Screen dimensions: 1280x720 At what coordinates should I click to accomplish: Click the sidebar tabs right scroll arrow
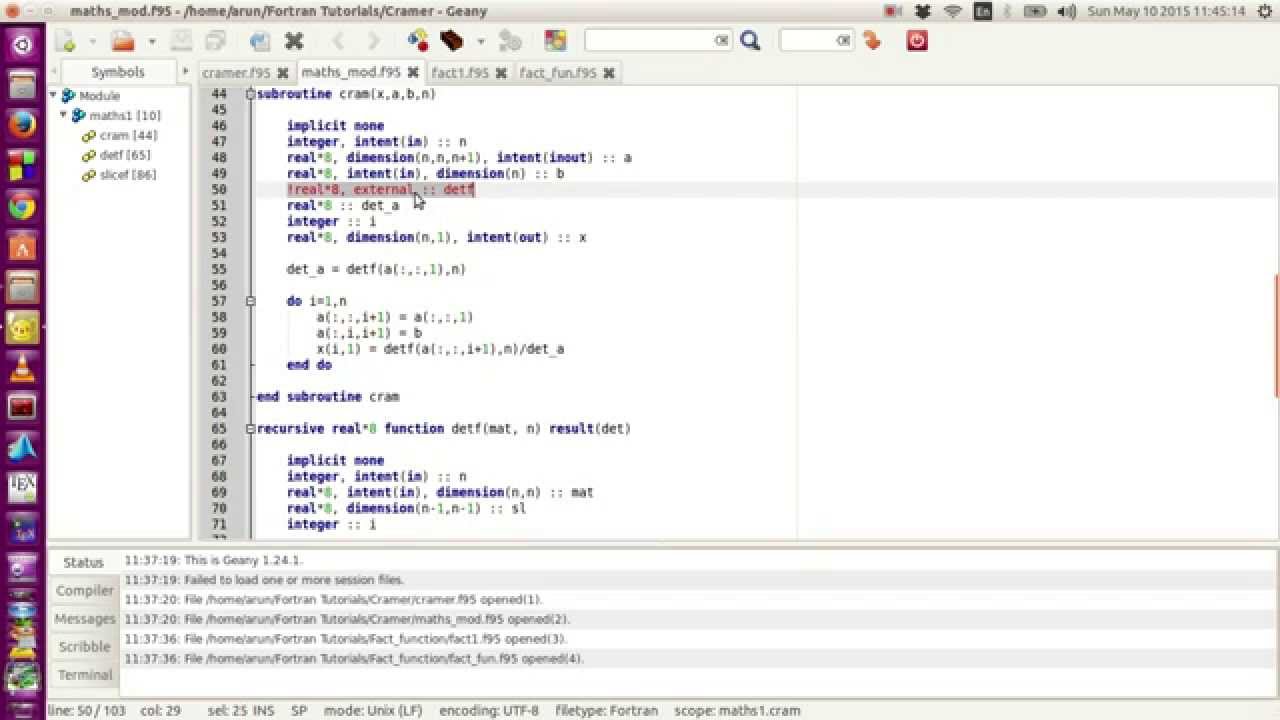[185, 72]
